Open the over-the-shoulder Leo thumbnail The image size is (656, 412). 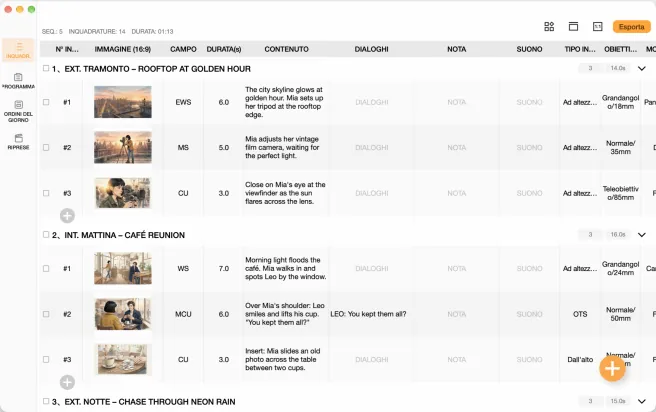pos(123,314)
